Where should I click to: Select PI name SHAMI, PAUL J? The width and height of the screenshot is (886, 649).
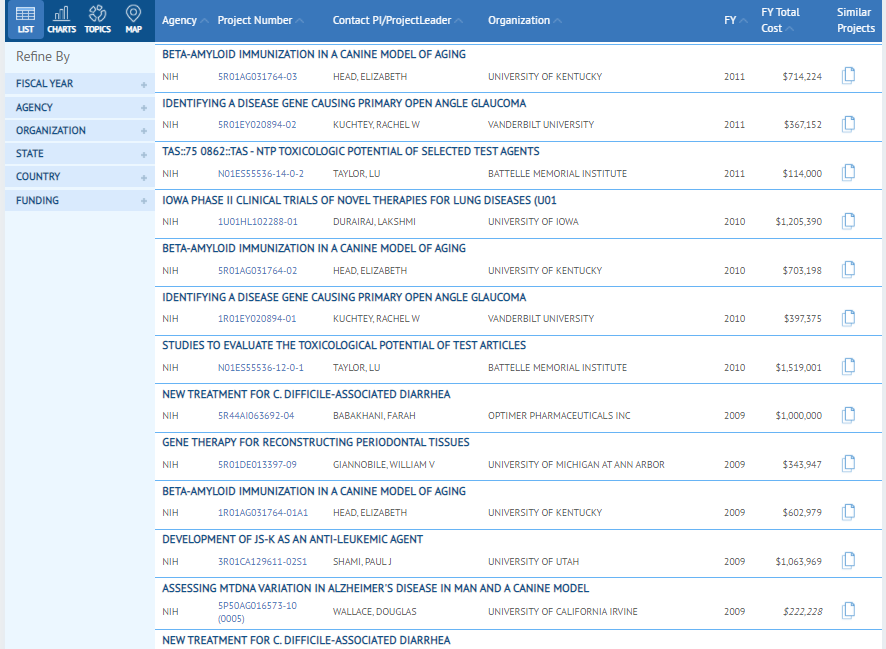pos(362,562)
